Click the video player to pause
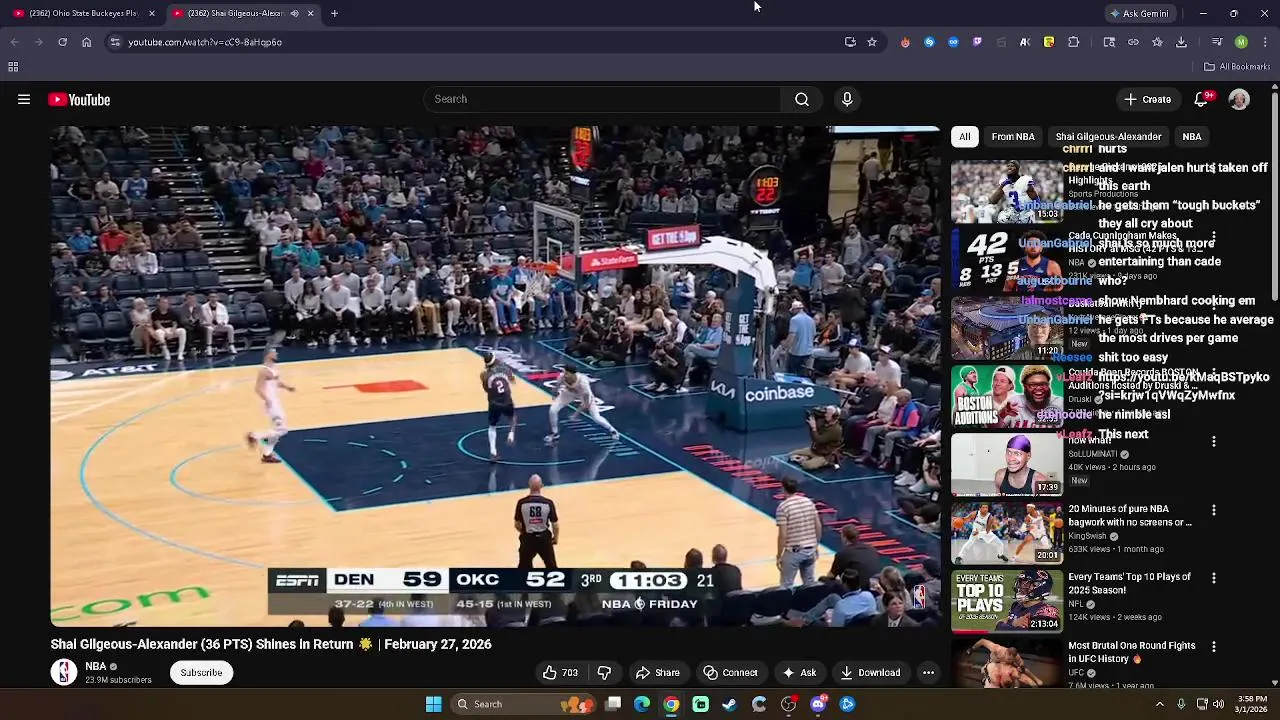This screenshot has width=1280, height=720. click(x=495, y=376)
